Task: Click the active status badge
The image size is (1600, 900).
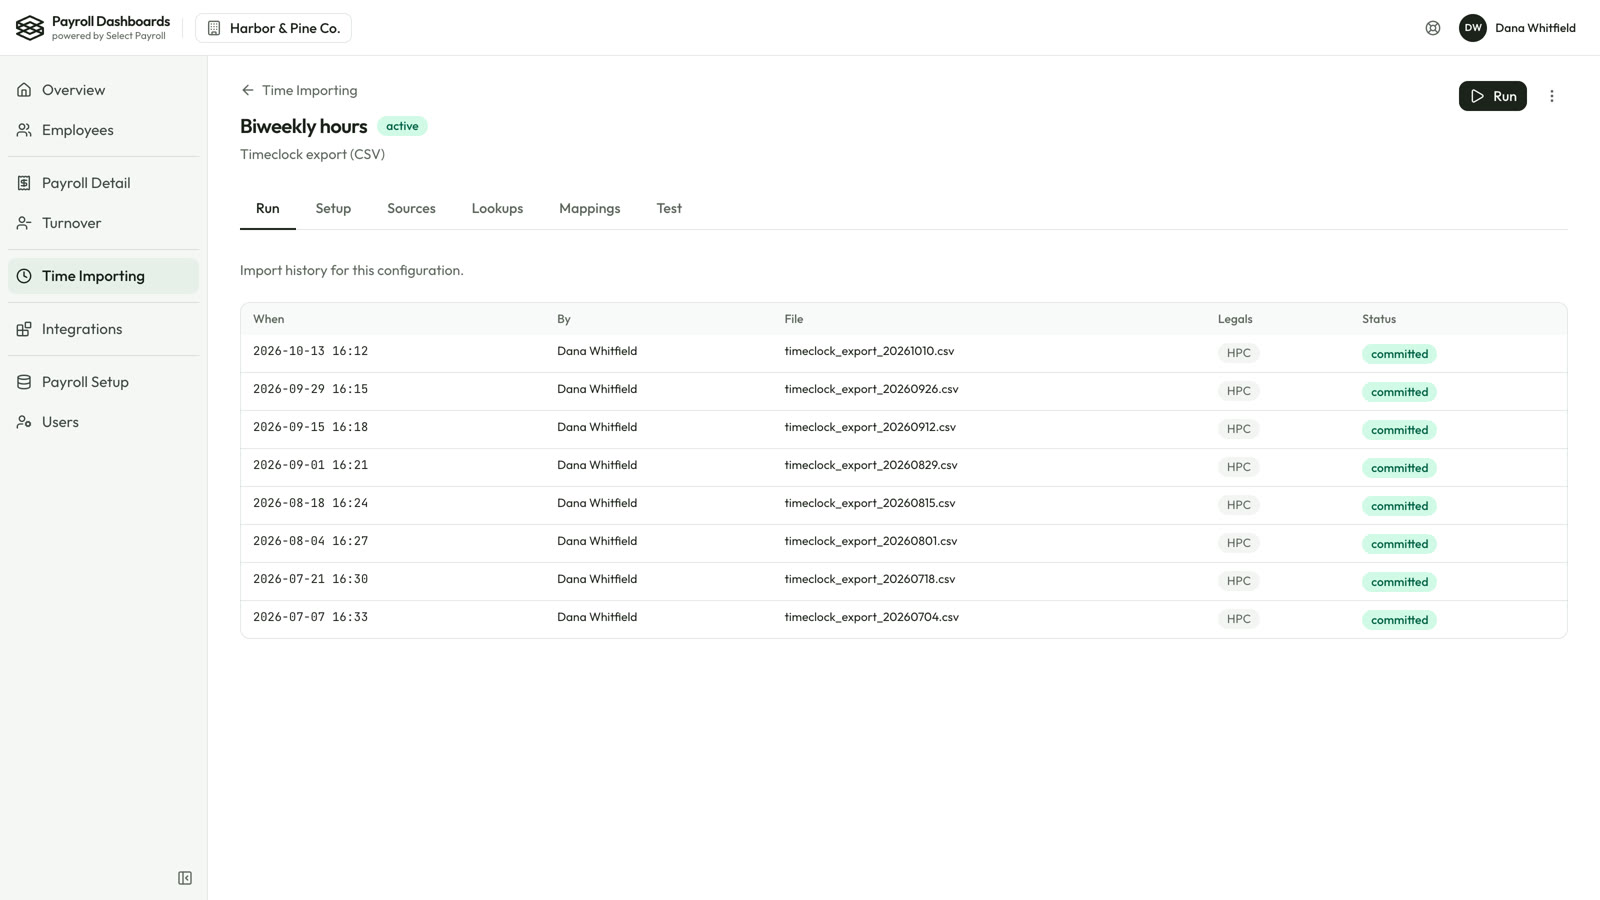Action: click(402, 126)
